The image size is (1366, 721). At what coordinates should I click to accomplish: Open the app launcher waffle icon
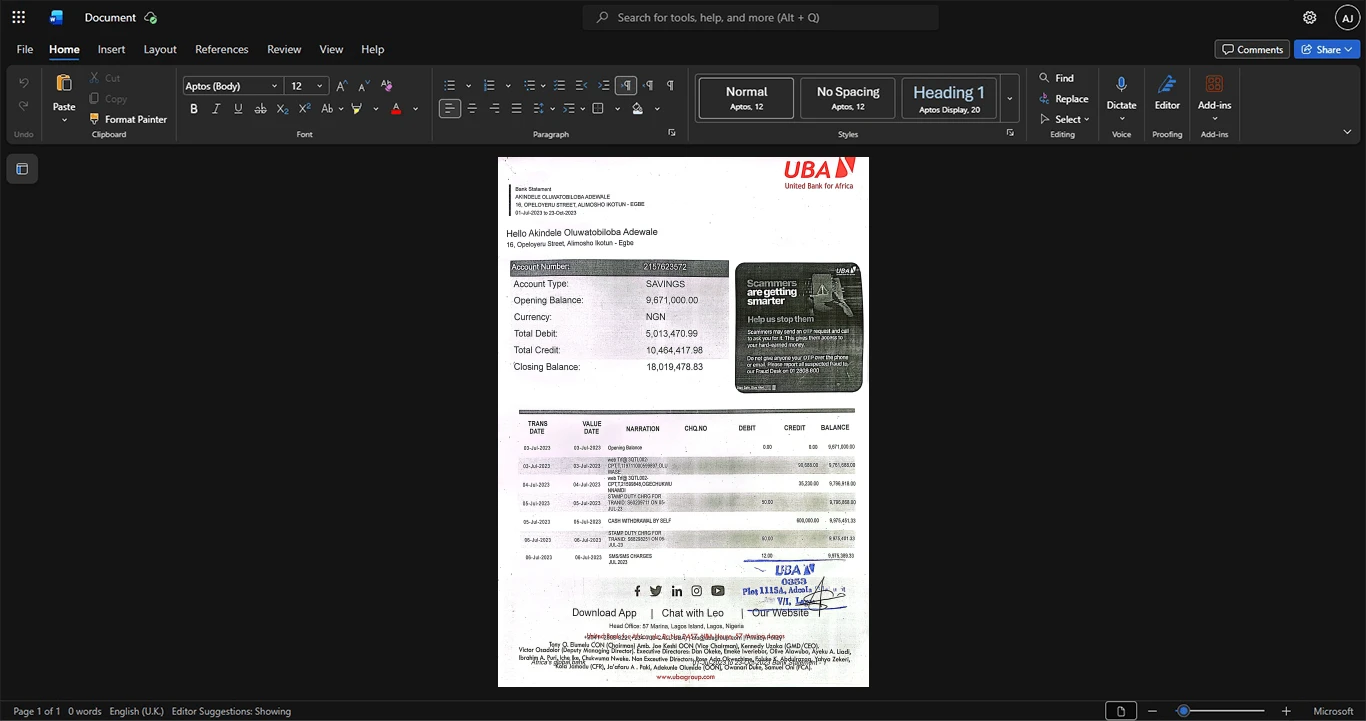(18, 17)
